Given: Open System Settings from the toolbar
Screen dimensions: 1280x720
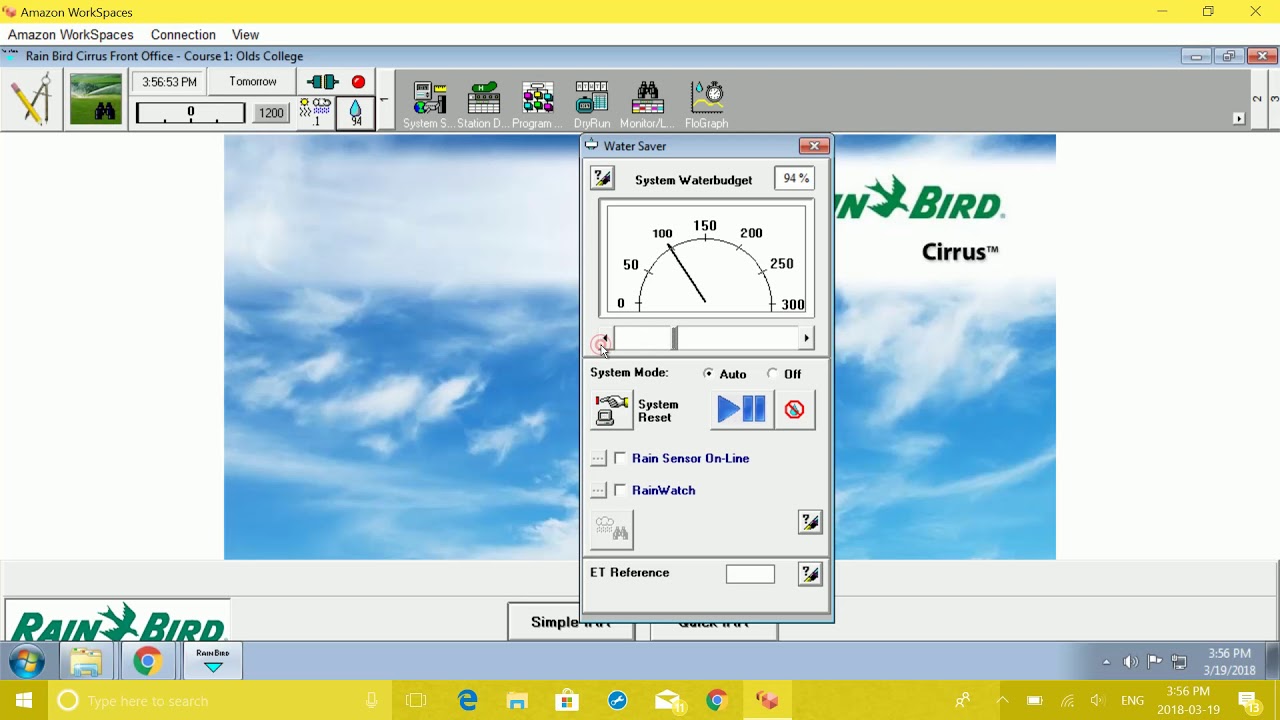Looking at the screenshot, I should click(427, 105).
